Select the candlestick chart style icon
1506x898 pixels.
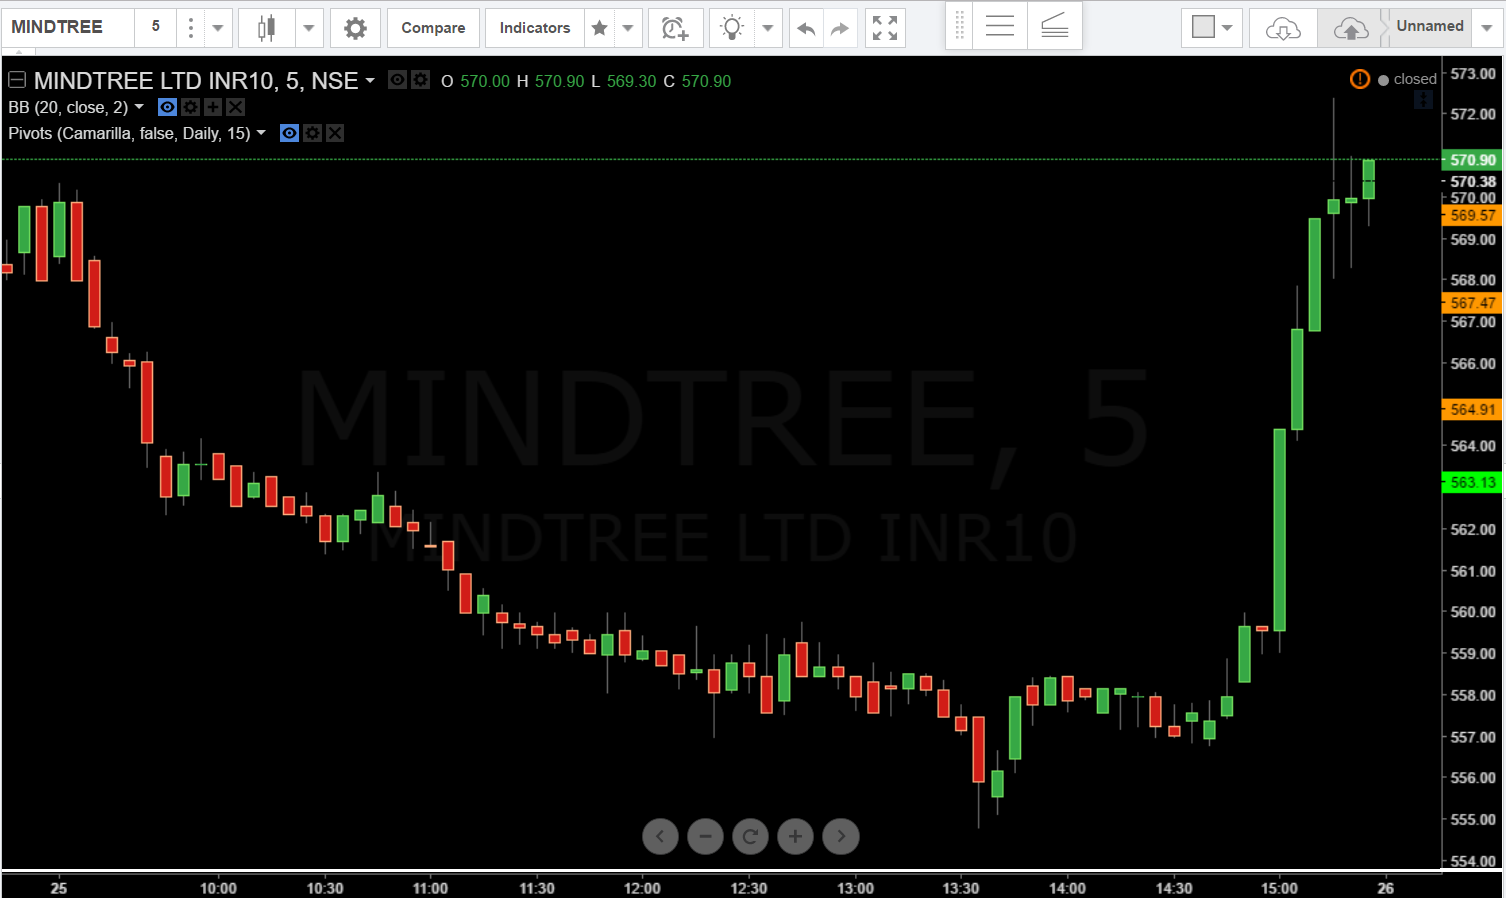click(x=267, y=28)
